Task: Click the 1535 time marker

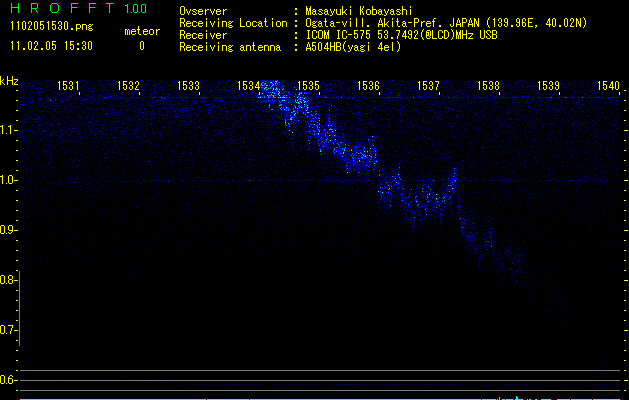Action: coord(308,85)
